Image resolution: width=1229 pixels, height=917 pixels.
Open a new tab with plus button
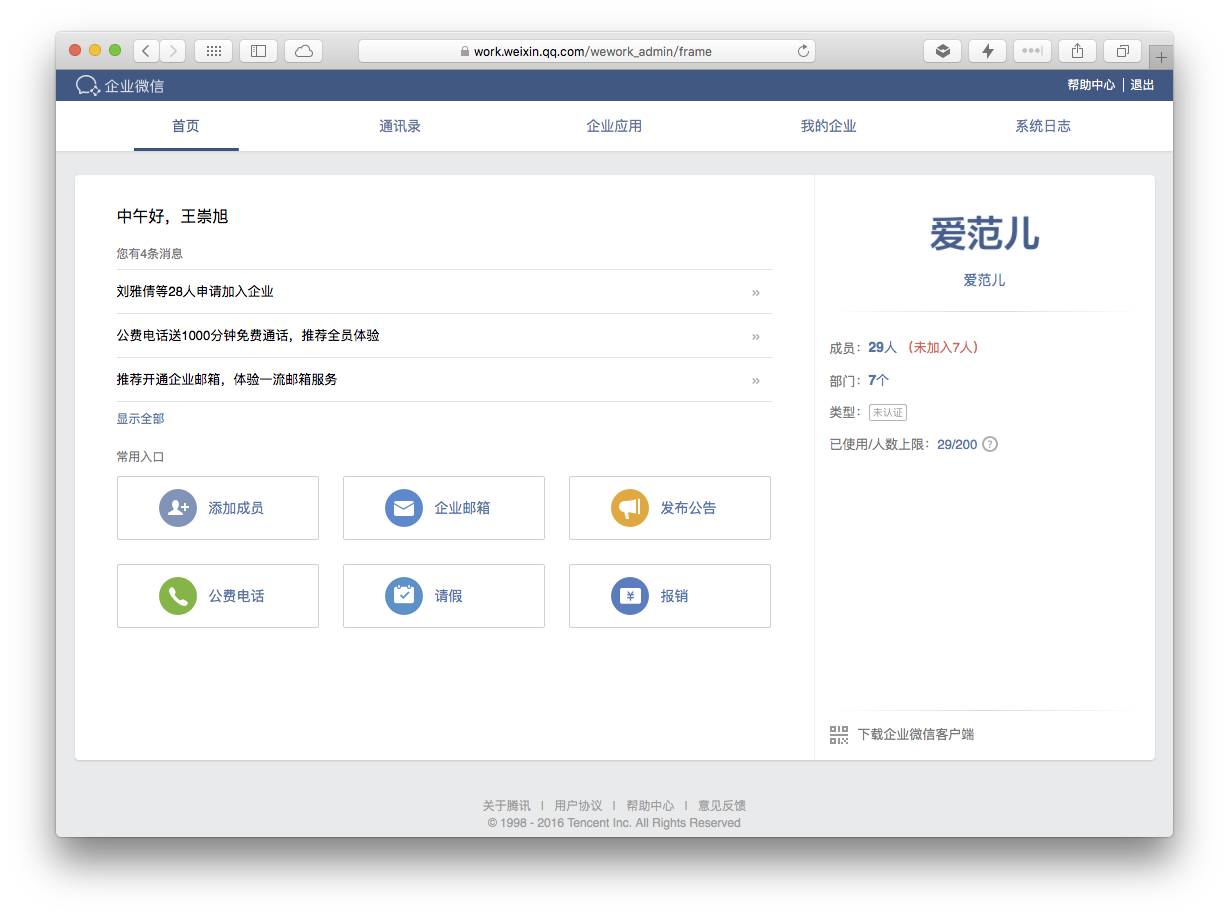tap(1161, 57)
